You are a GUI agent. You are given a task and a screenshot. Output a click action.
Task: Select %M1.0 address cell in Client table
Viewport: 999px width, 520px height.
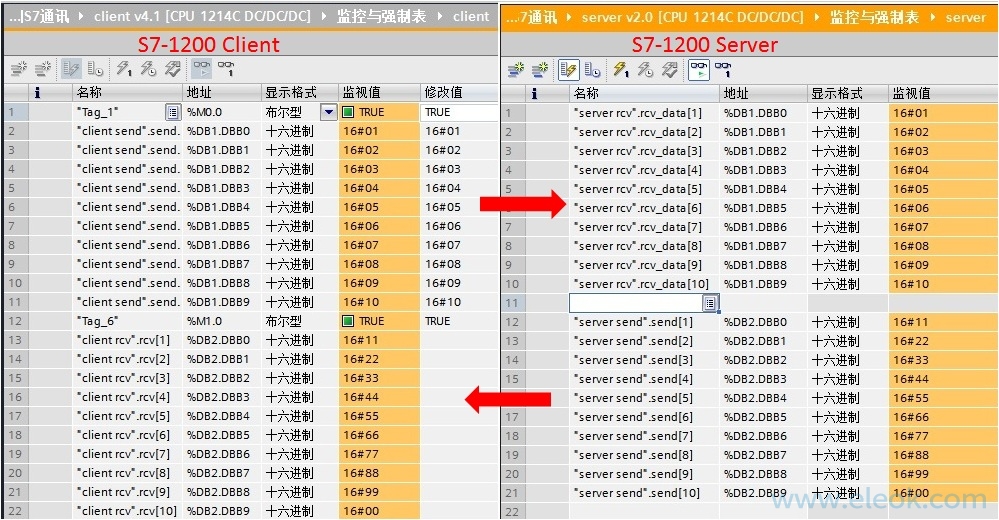point(222,321)
